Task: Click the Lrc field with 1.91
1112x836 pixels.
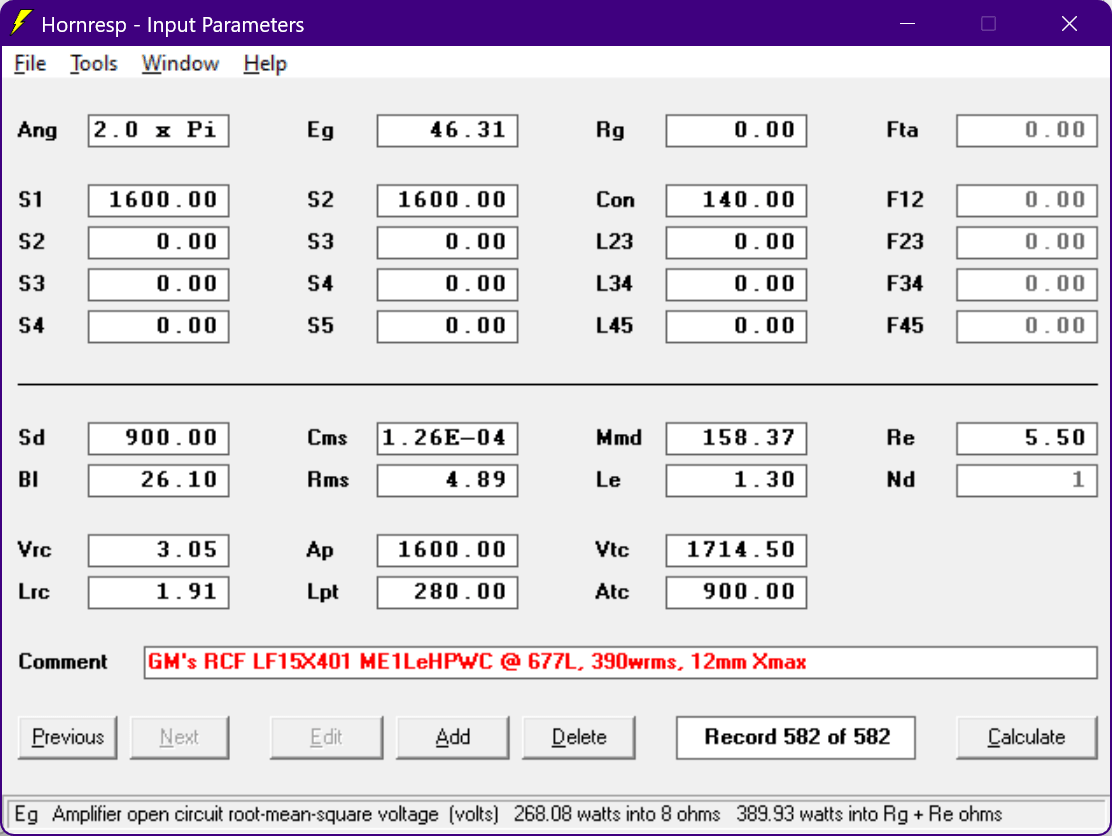Action: pyautogui.click(x=158, y=592)
